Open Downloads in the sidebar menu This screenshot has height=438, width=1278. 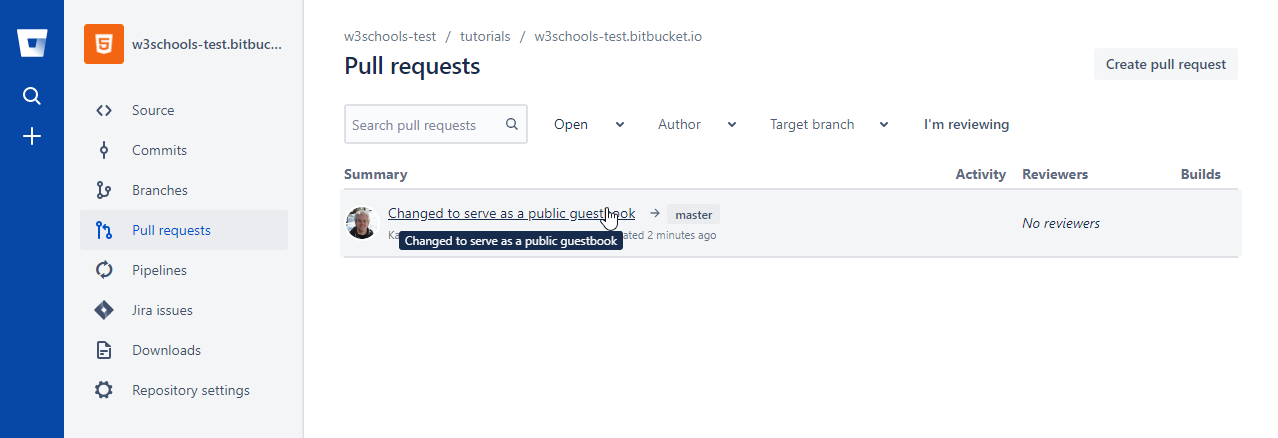pos(166,351)
